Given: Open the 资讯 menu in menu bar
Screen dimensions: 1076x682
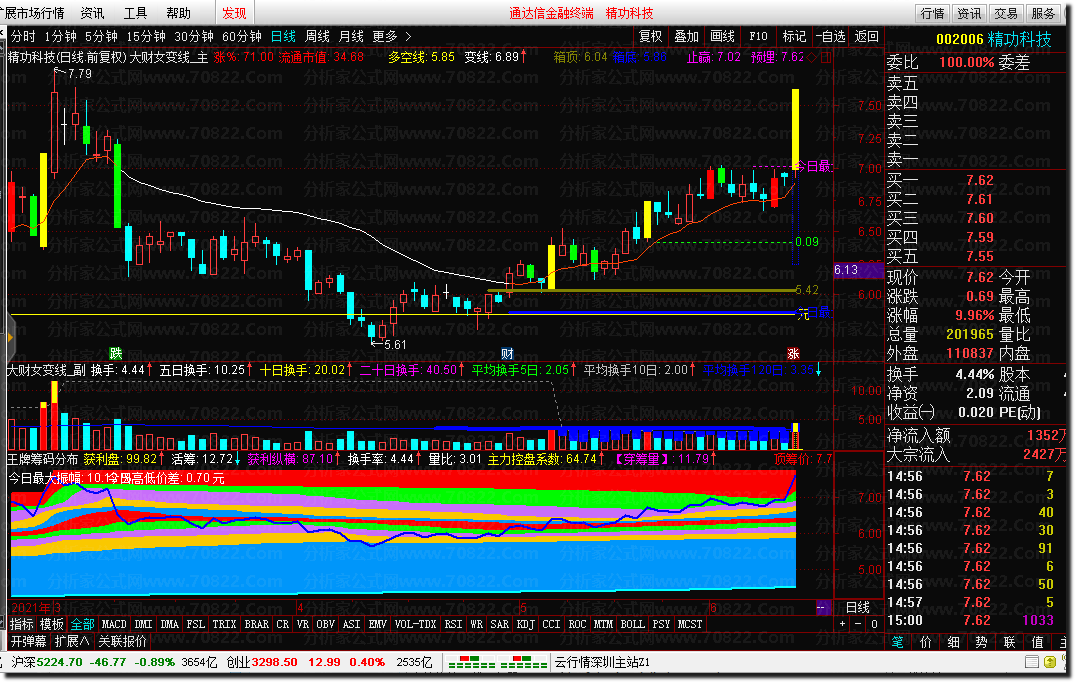Looking at the screenshot, I should tap(92, 13).
